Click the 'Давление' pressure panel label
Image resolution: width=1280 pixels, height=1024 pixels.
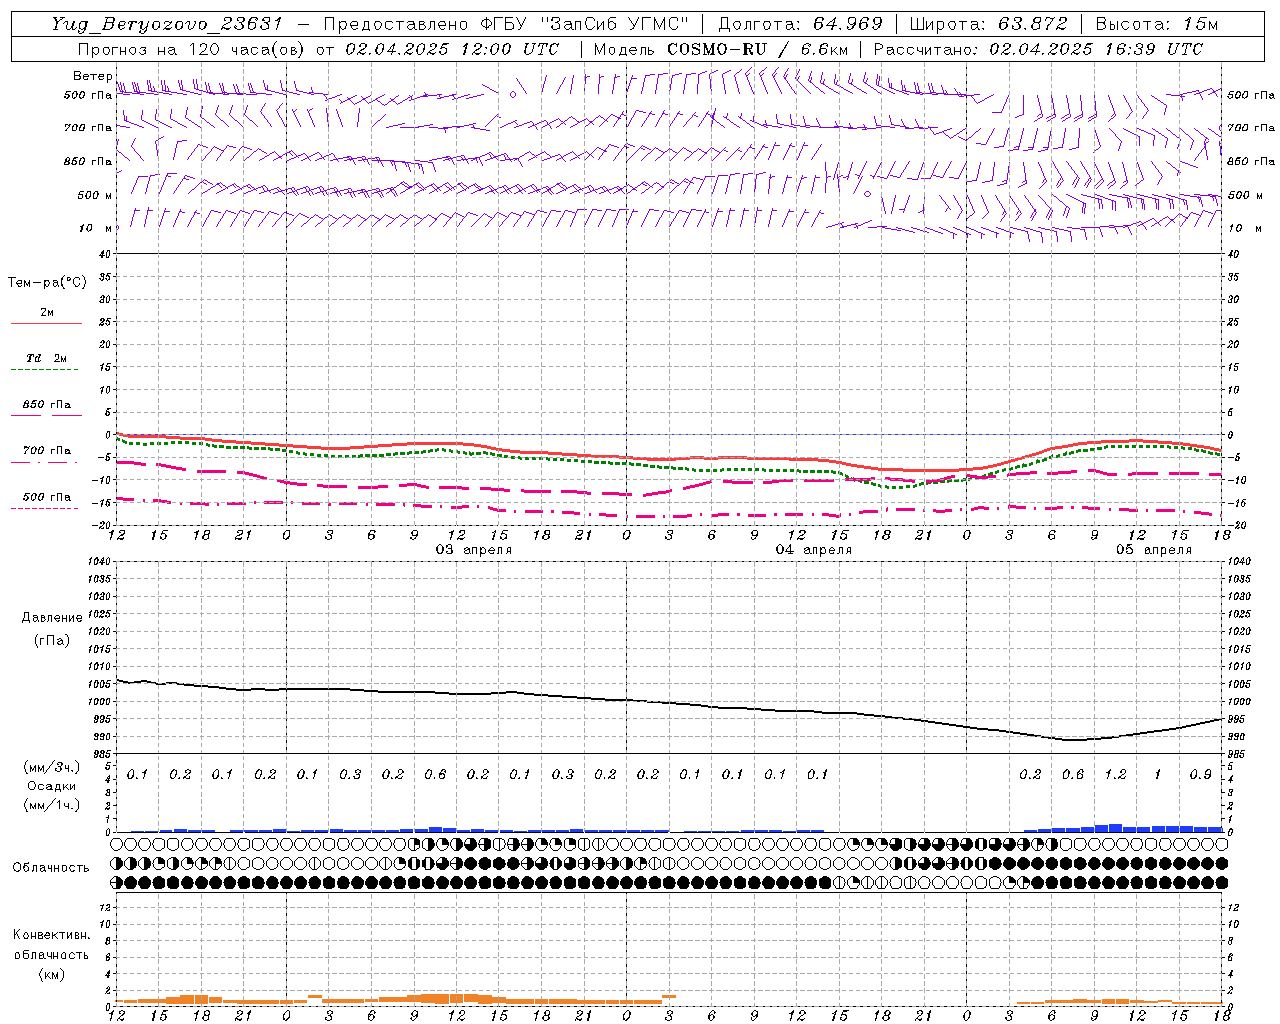pyautogui.click(x=52, y=618)
